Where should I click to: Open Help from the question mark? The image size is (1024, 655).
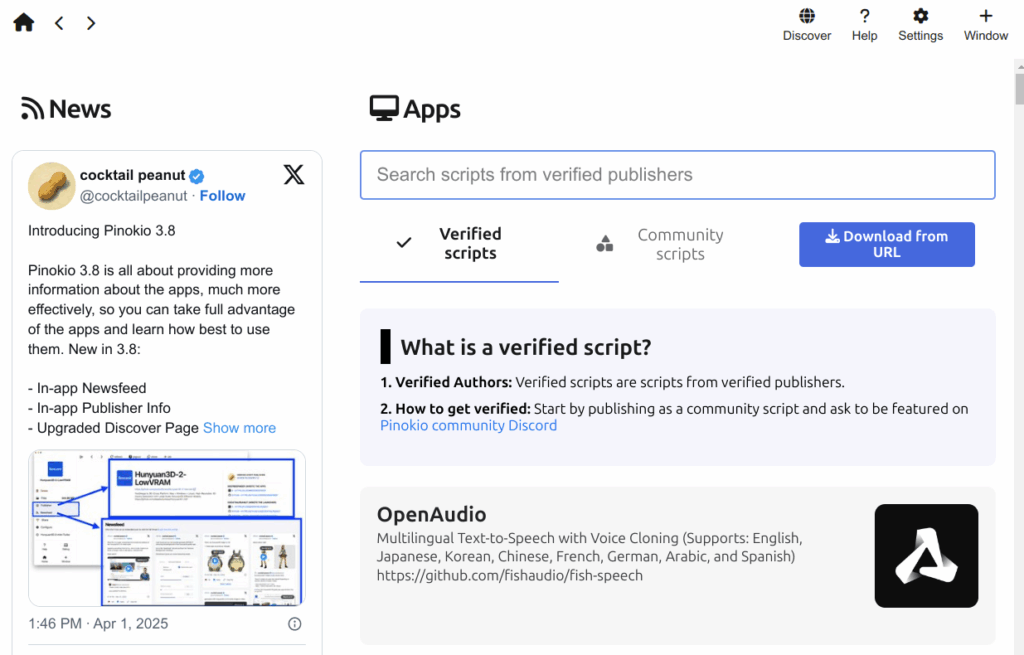864,25
